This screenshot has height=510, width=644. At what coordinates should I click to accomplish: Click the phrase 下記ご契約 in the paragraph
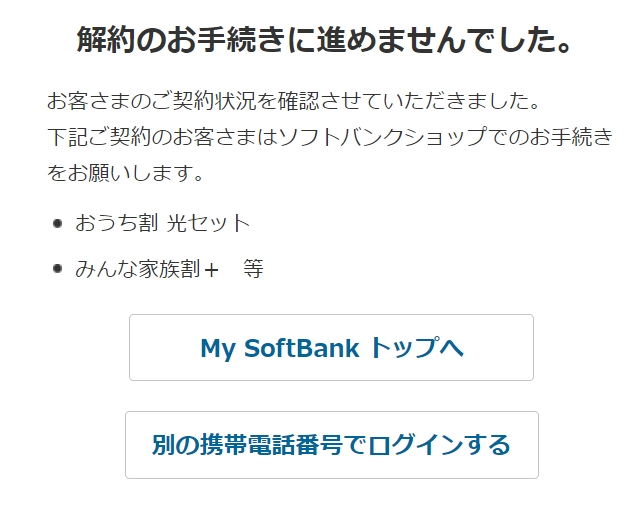tap(96, 137)
